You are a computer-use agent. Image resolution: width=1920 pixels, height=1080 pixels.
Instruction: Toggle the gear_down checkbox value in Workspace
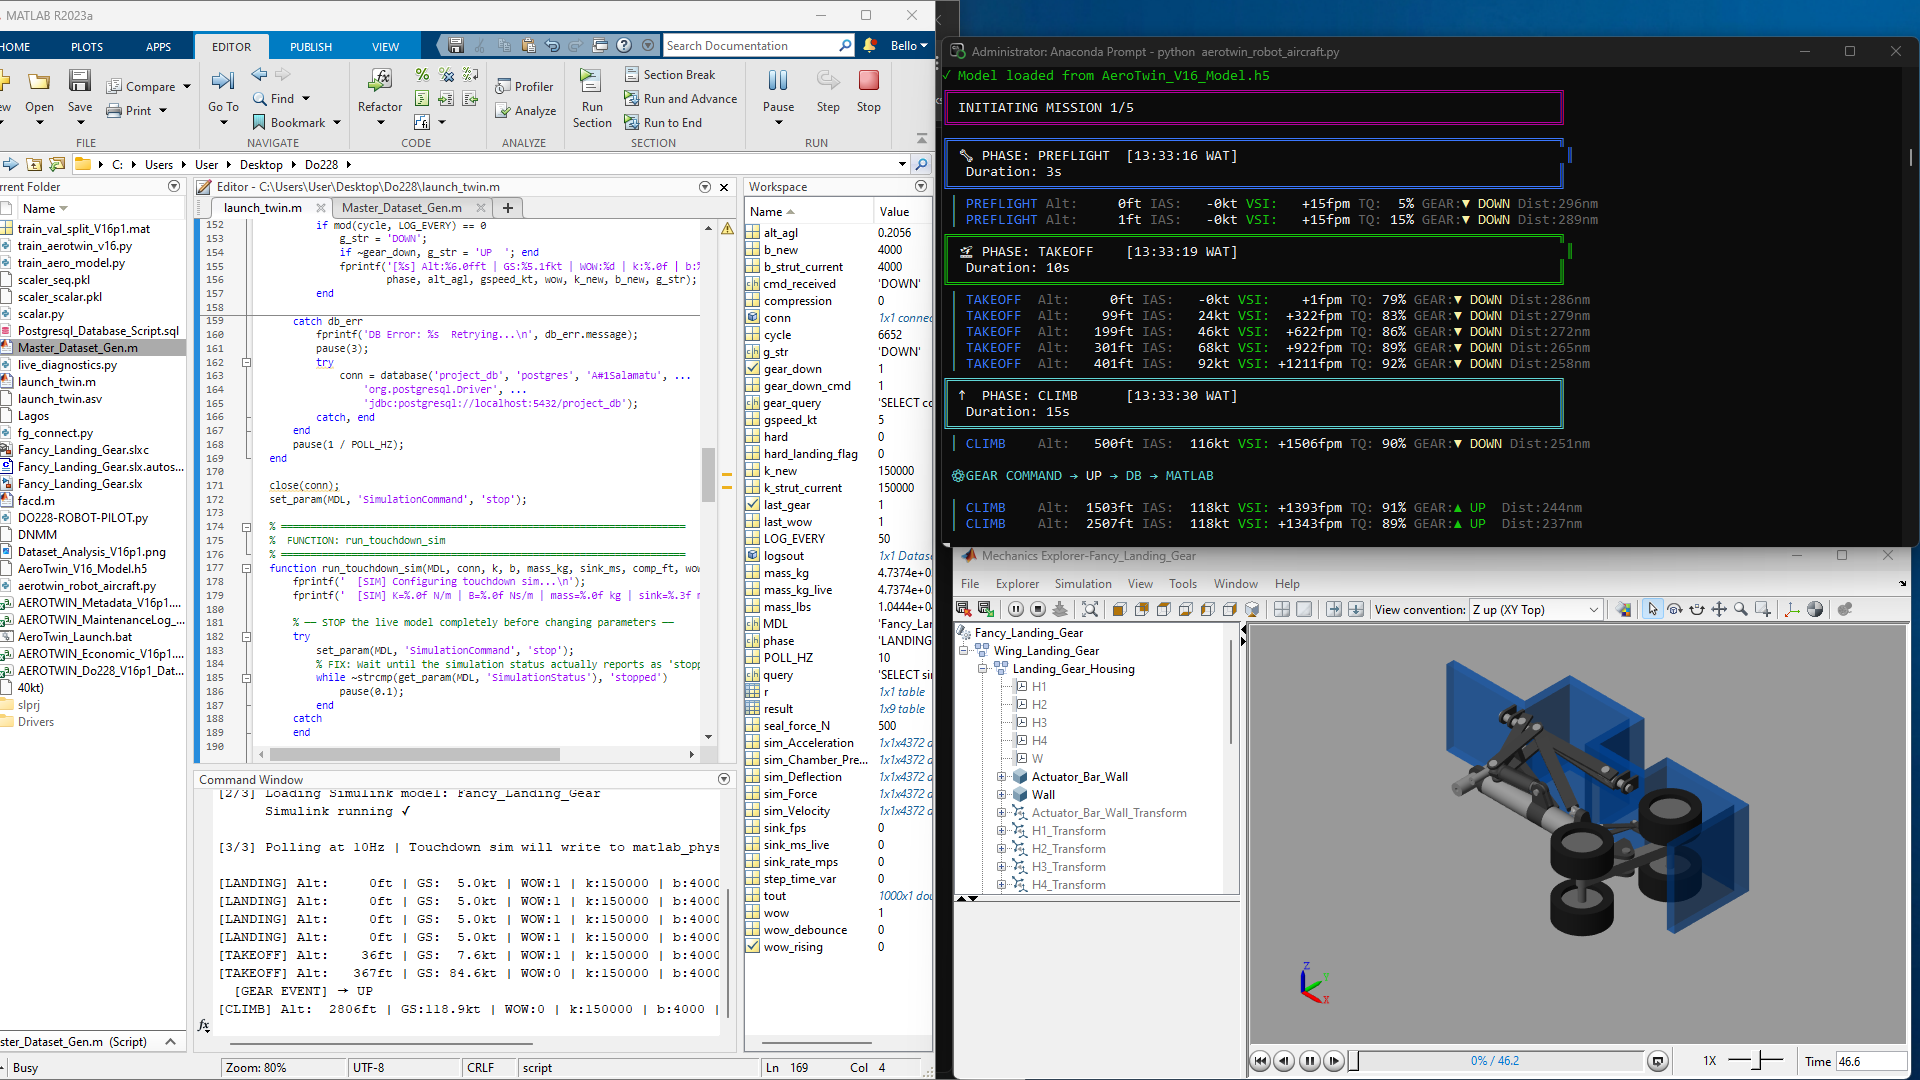[x=753, y=369]
